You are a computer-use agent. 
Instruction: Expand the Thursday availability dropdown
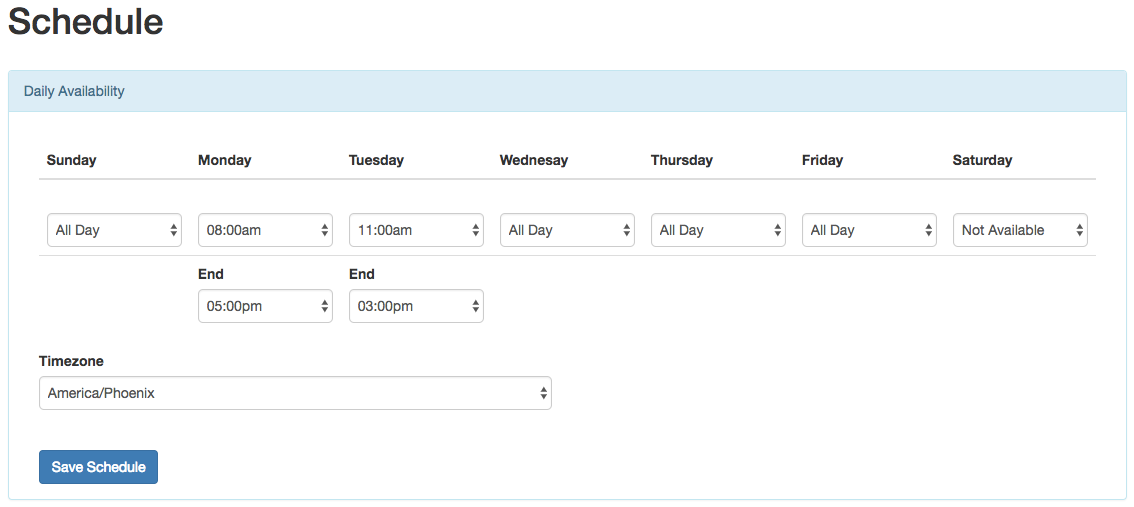click(718, 230)
